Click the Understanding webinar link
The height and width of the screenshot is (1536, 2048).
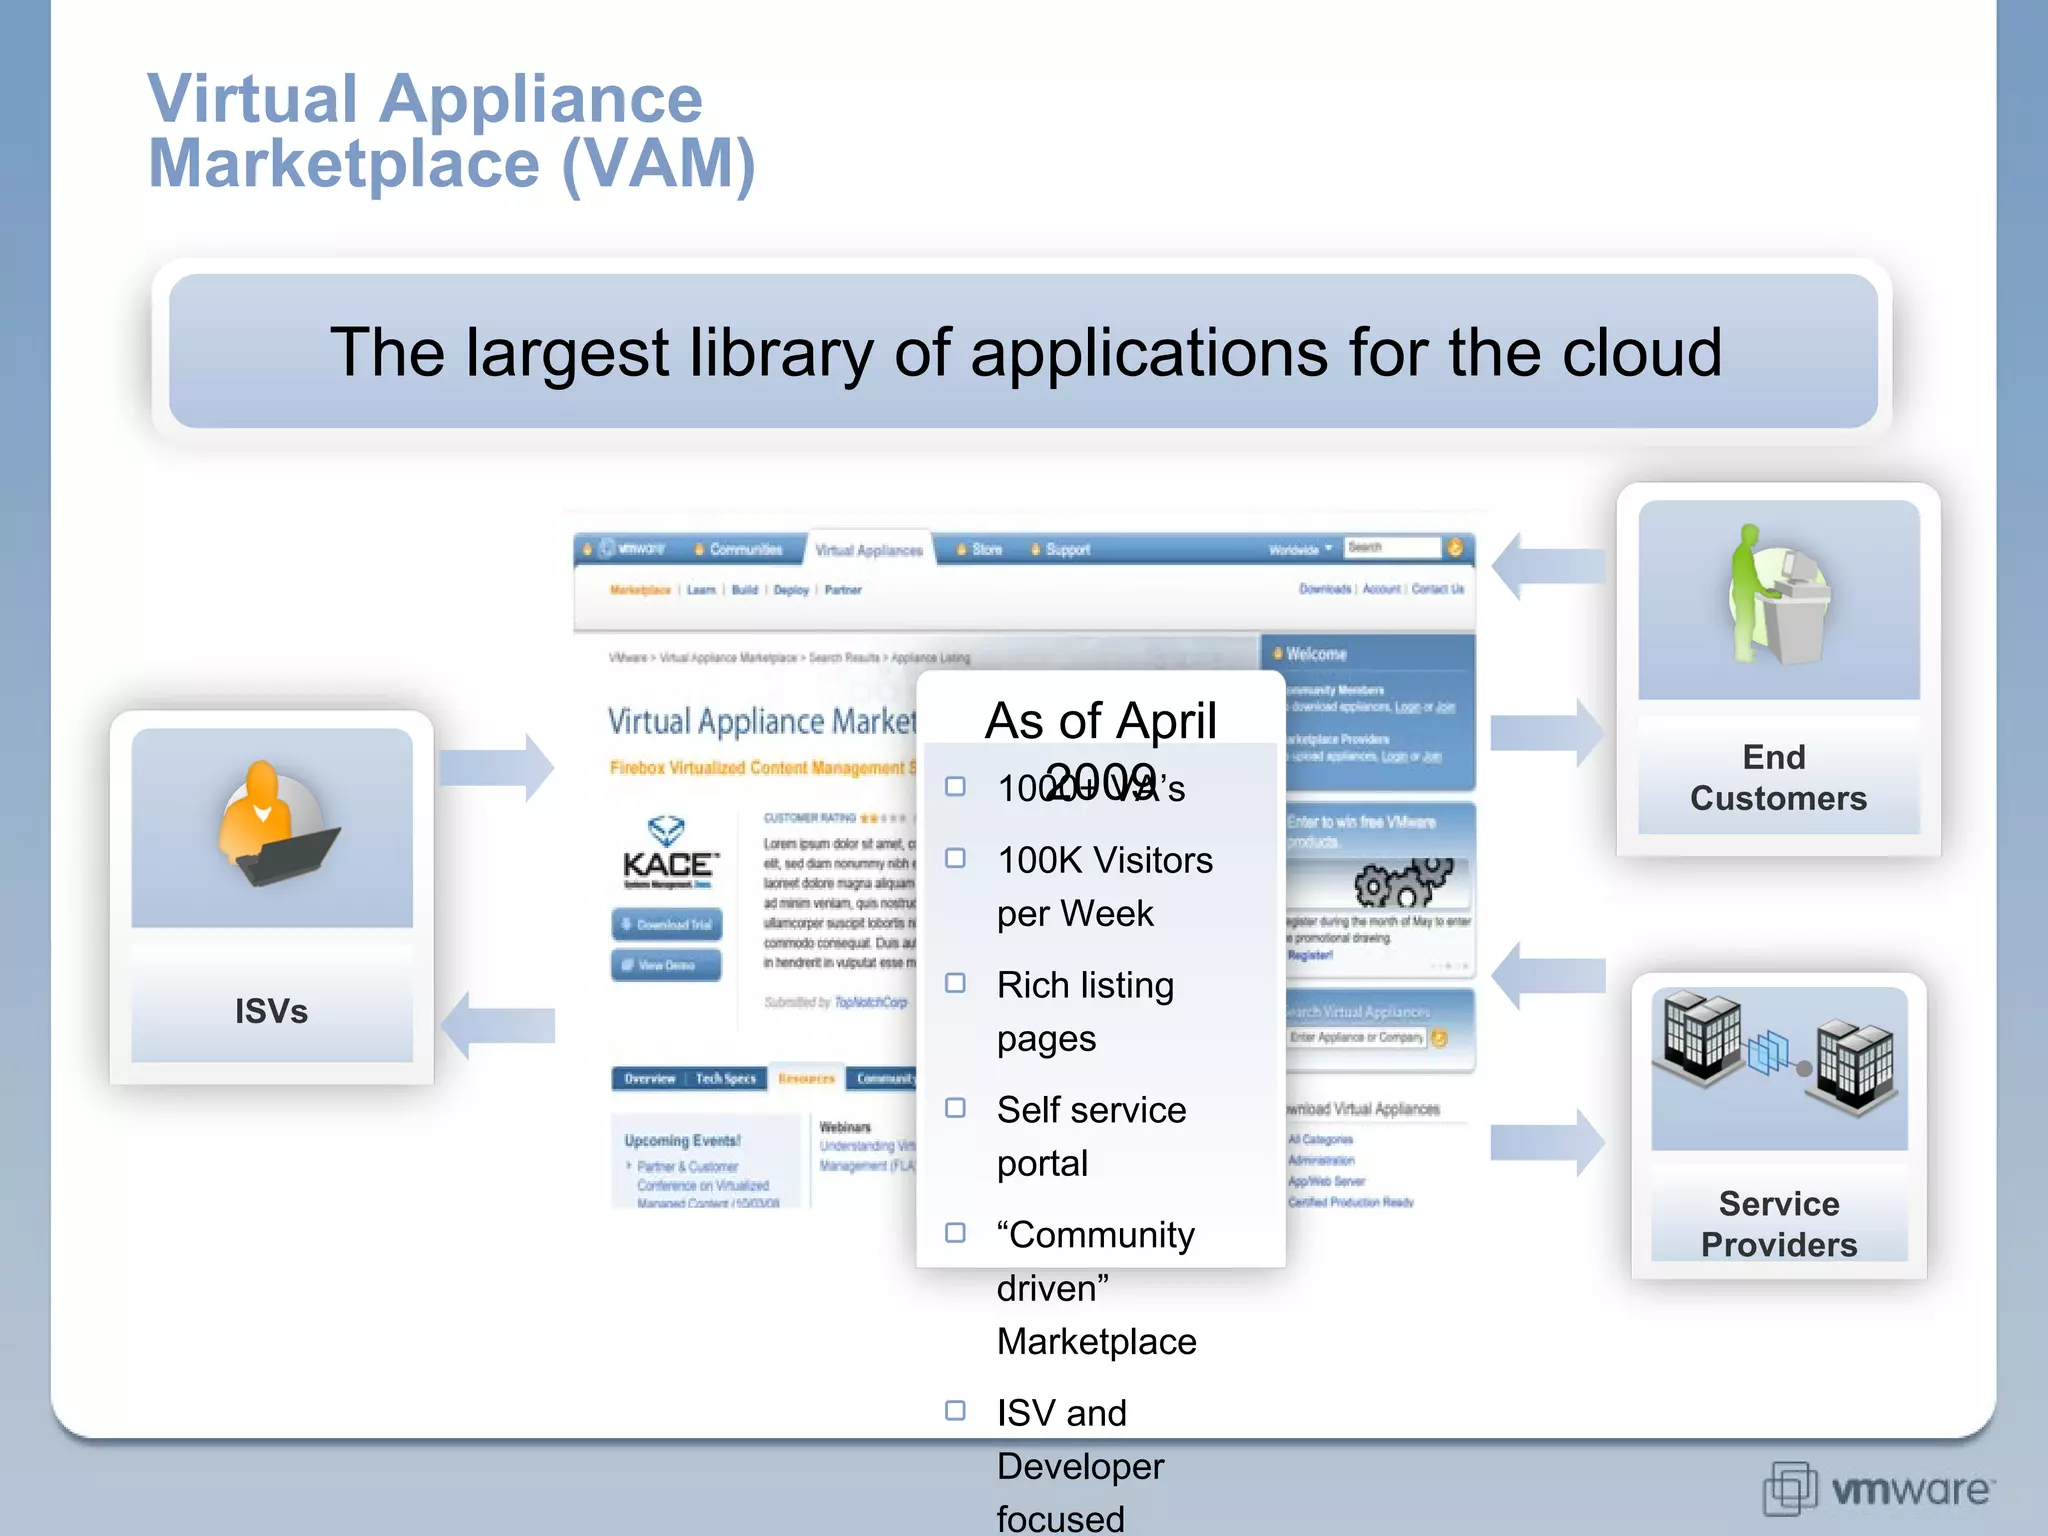[x=867, y=1155]
